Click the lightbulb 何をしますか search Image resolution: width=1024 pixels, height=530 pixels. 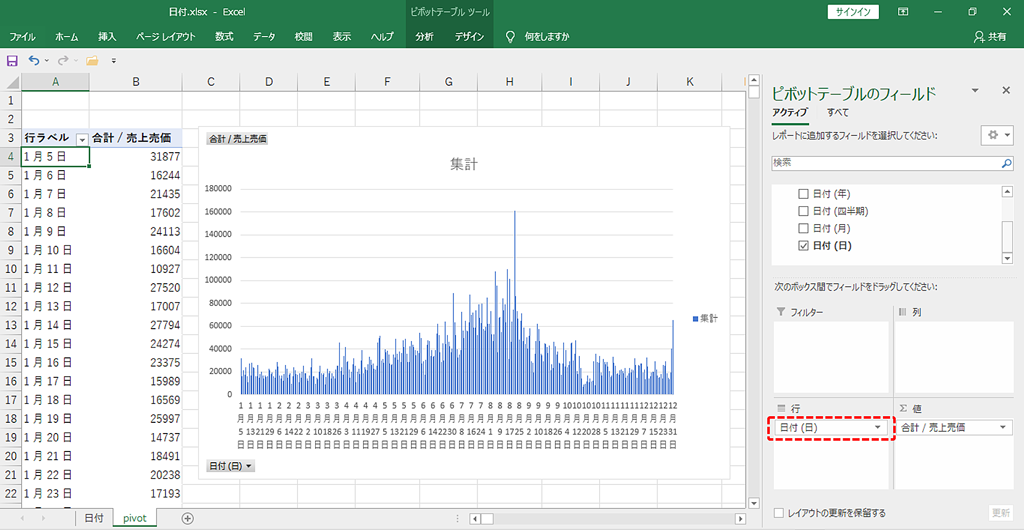pyautogui.click(x=537, y=37)
